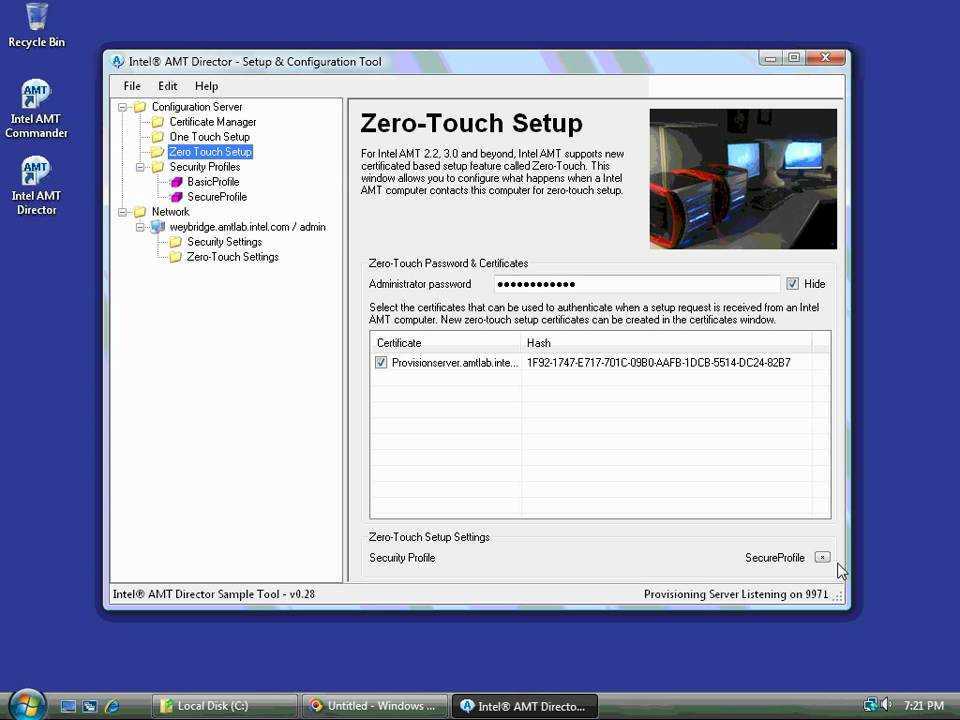Click the AMT Director title bar app icon

tap(118, 62)
